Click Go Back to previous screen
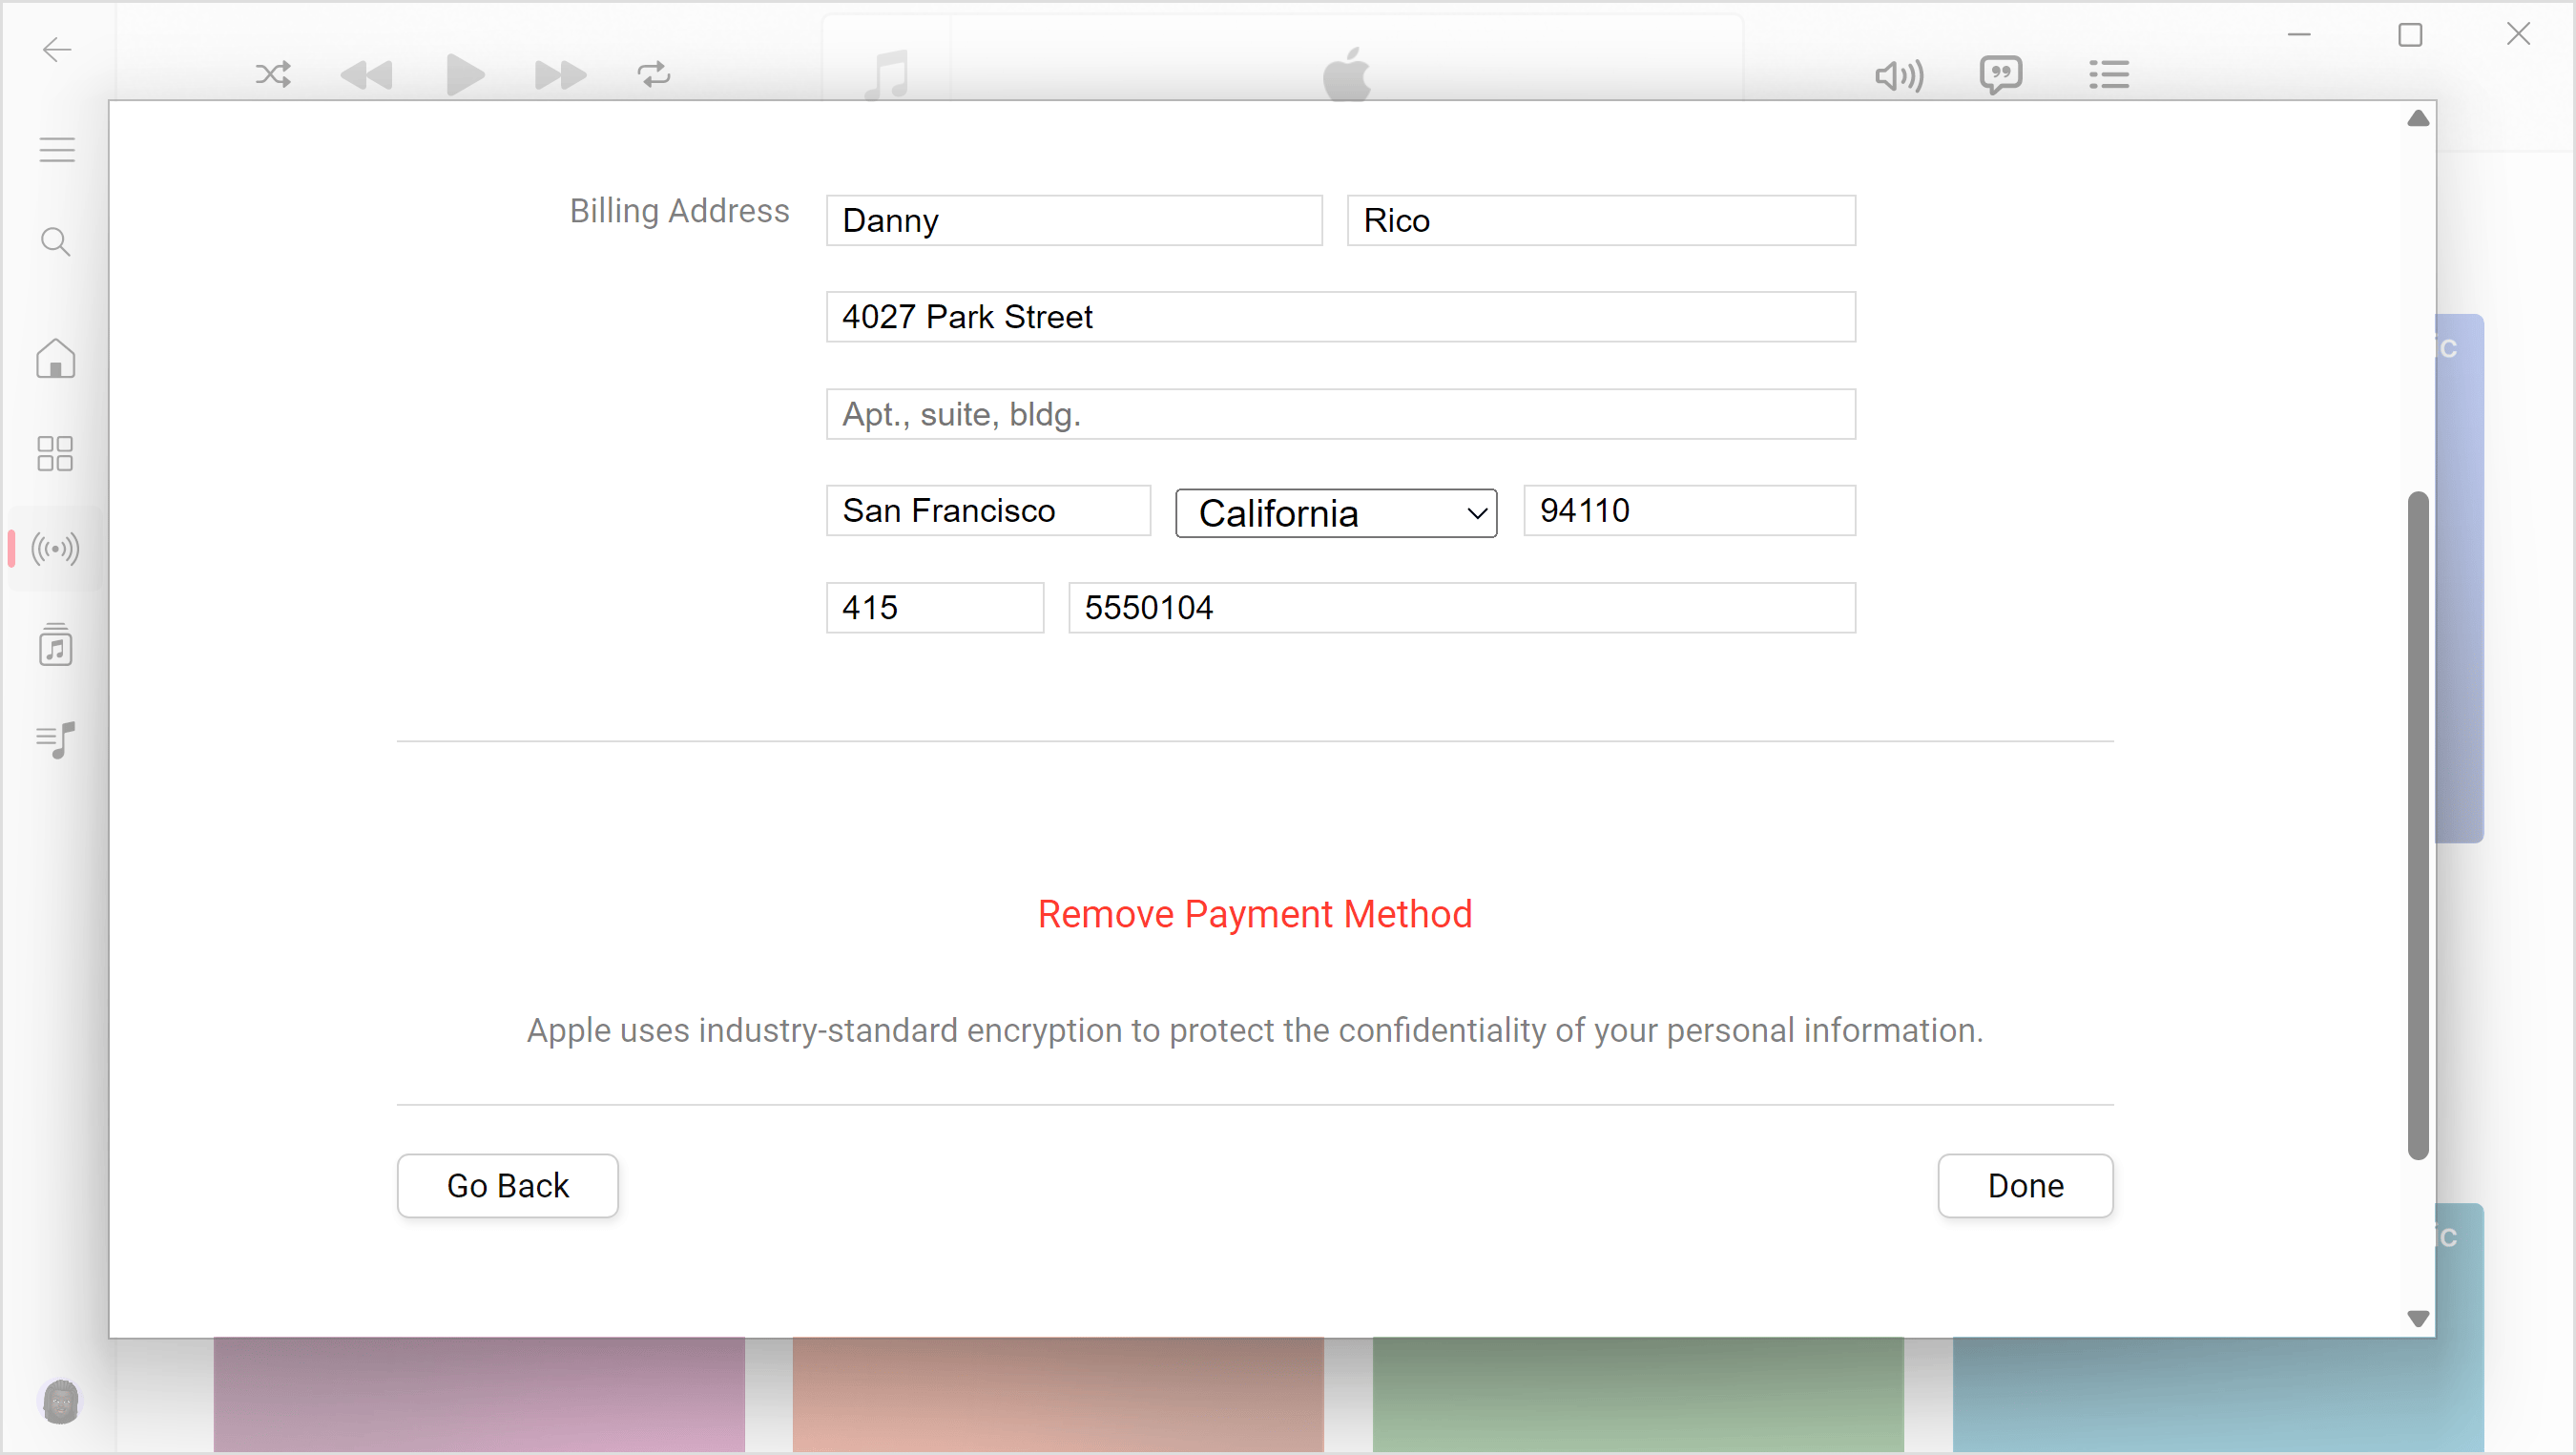This screenshot has width=2576, height=1455. (x=508, y=1186)
